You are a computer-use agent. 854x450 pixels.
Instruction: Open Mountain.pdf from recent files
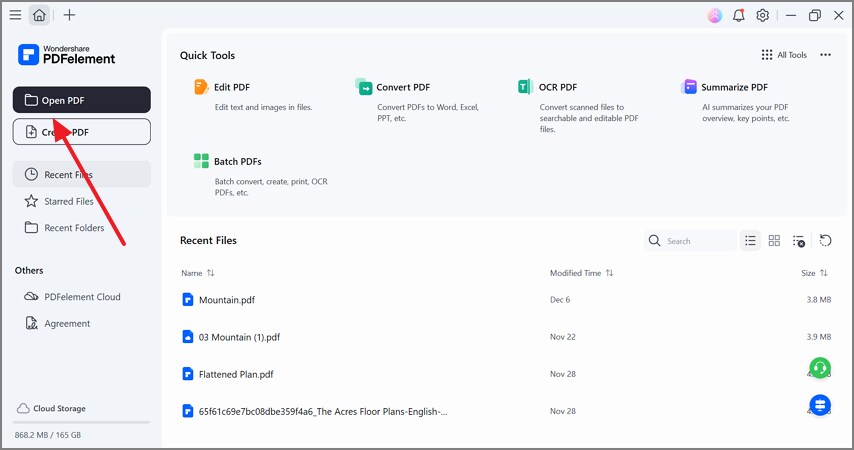coord(227,300)
